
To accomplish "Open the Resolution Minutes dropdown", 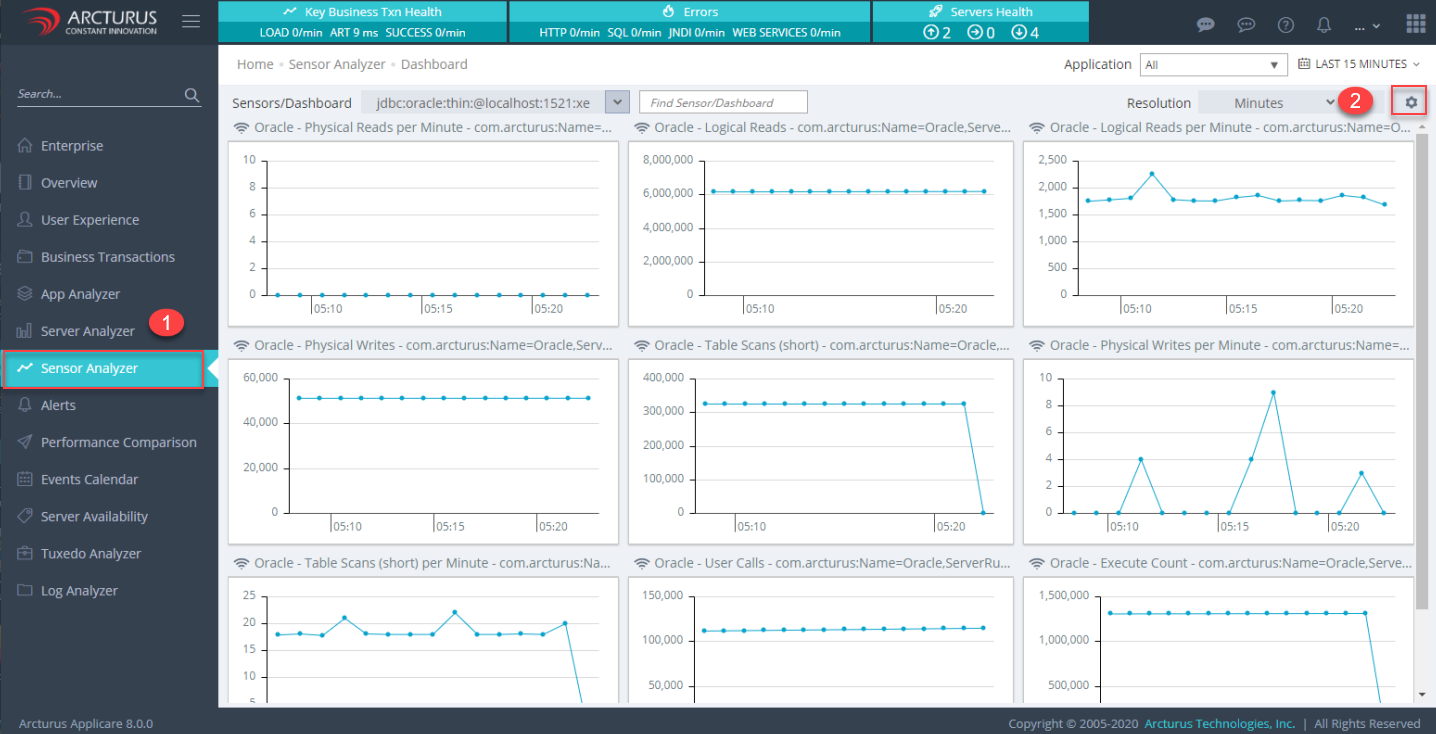I will tap(1269, 103).
